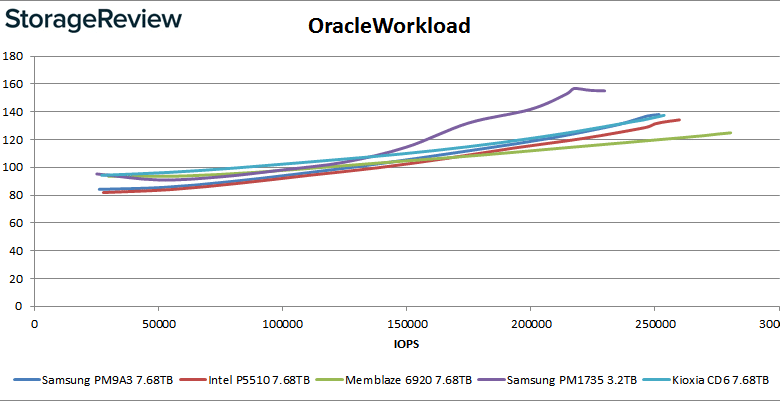
Task: Click the y-axis value 140
Action: pos(12,111)
